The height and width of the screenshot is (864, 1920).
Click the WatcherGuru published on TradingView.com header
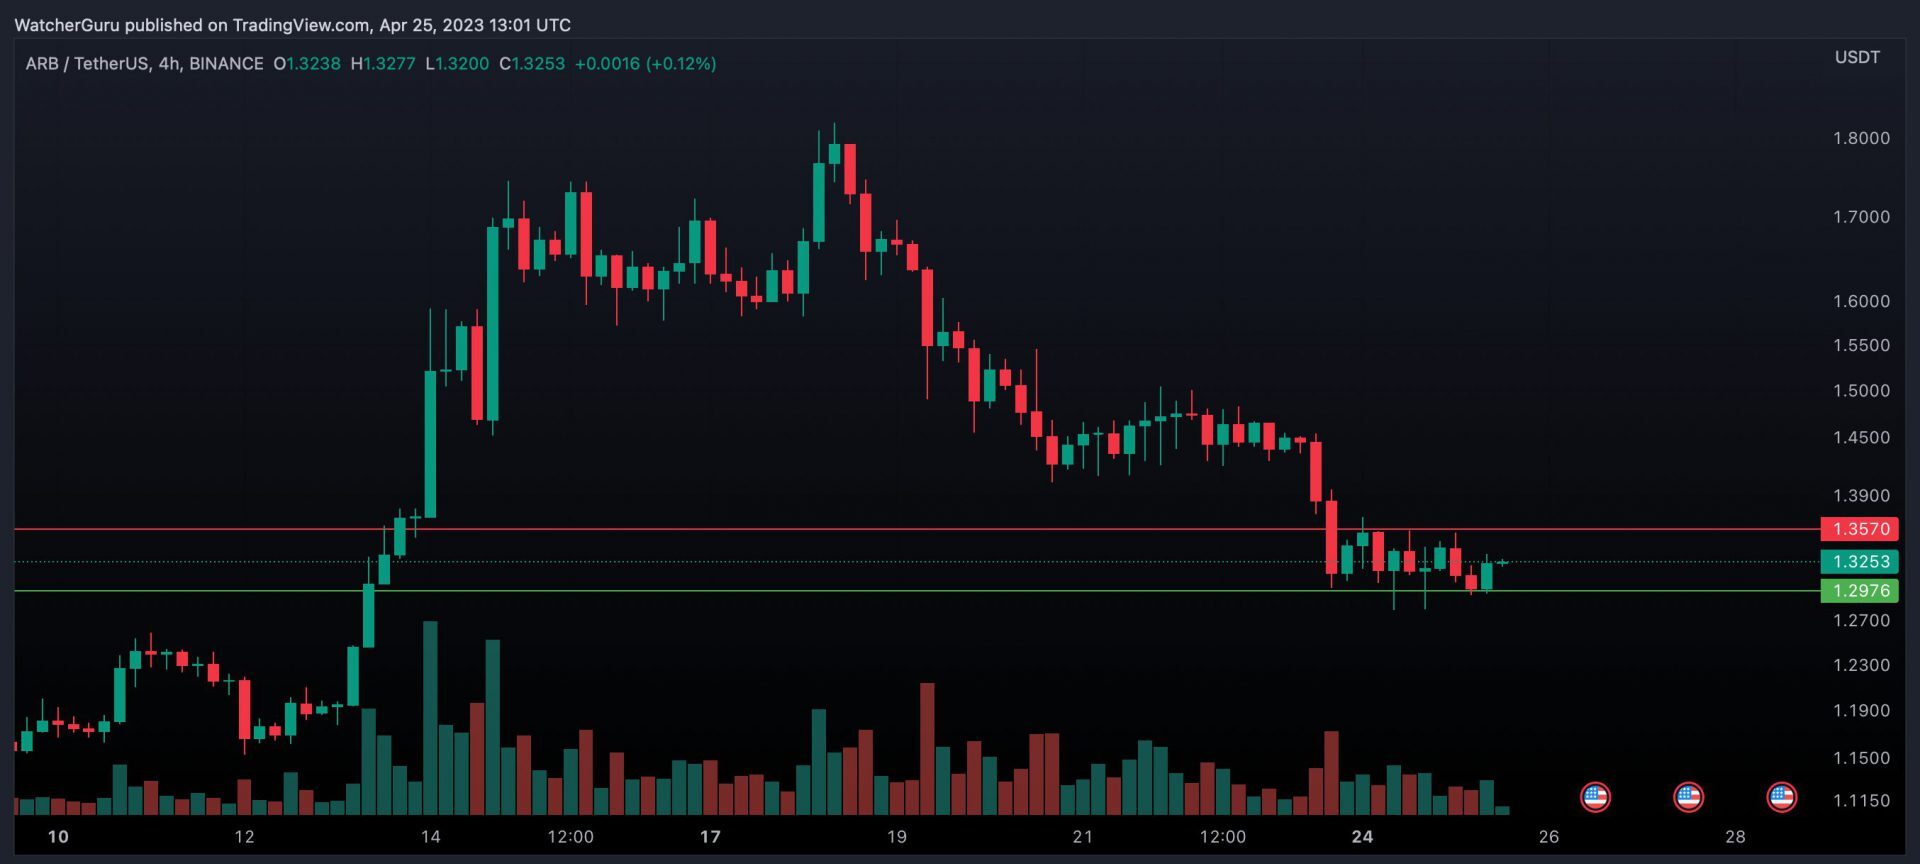click(293, 25)
